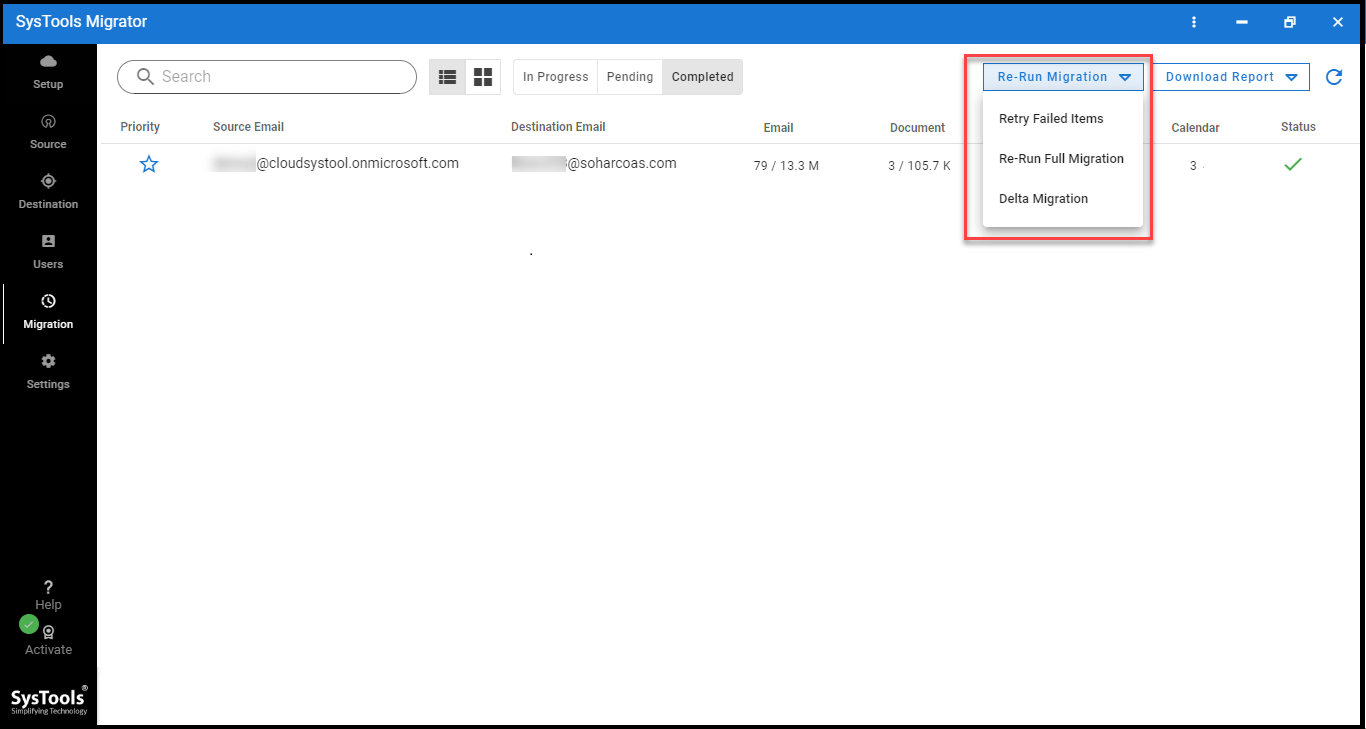This screenshot has height=729, width=1366.
Task: Click into the Search field
Action: pos(267,77)
